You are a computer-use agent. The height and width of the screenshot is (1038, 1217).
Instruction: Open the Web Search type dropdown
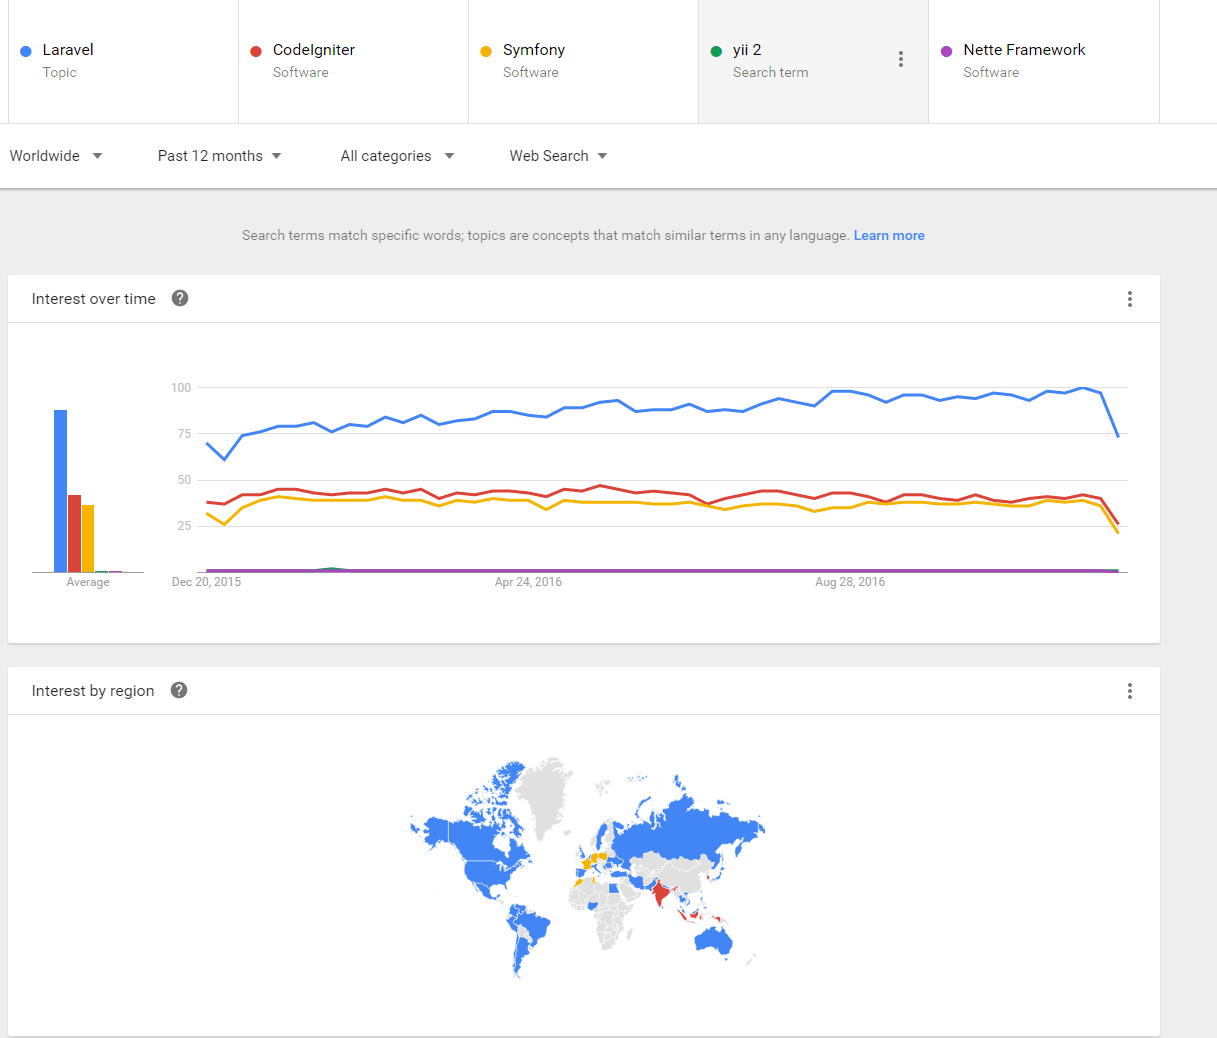pyautogui.click(x=558, y=156)
